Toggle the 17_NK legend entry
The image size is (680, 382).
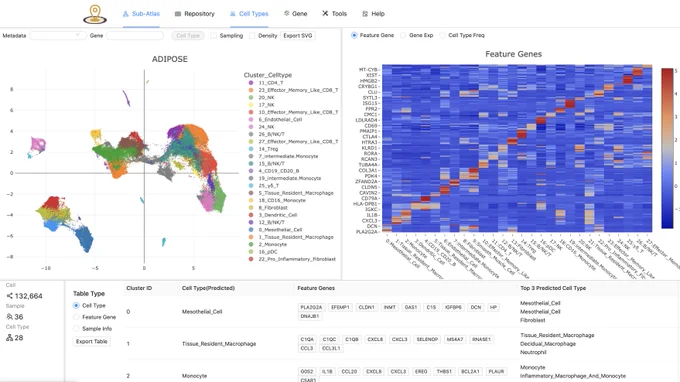(262, 105)
